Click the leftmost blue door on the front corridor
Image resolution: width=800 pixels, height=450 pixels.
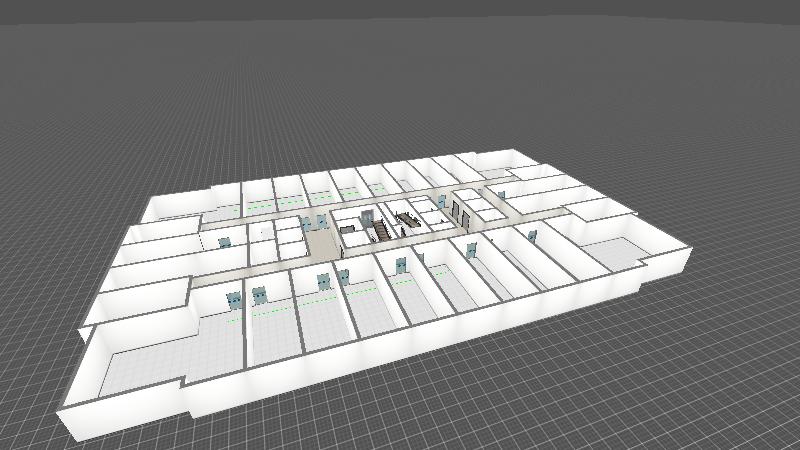[x=235, y=298]
